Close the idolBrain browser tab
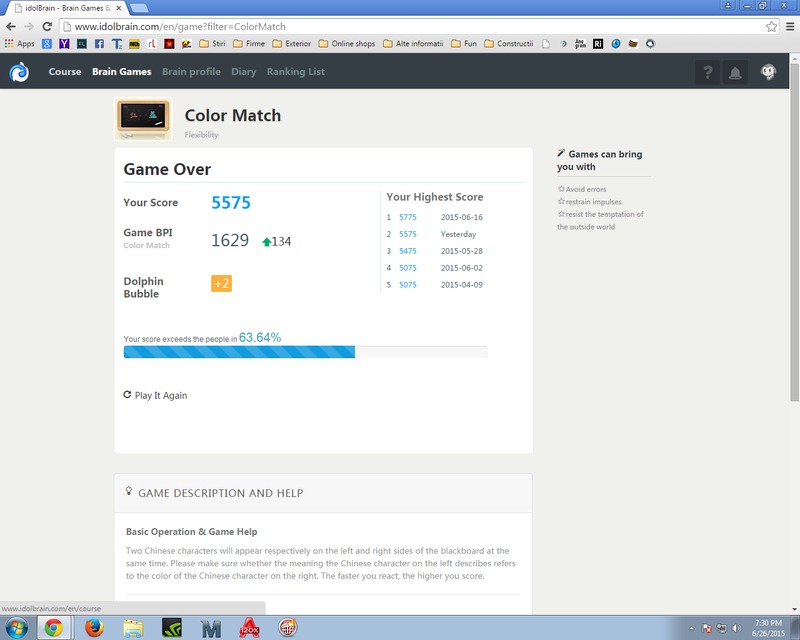The height and width of the screenshot is (640, 800). pos(118,8)
